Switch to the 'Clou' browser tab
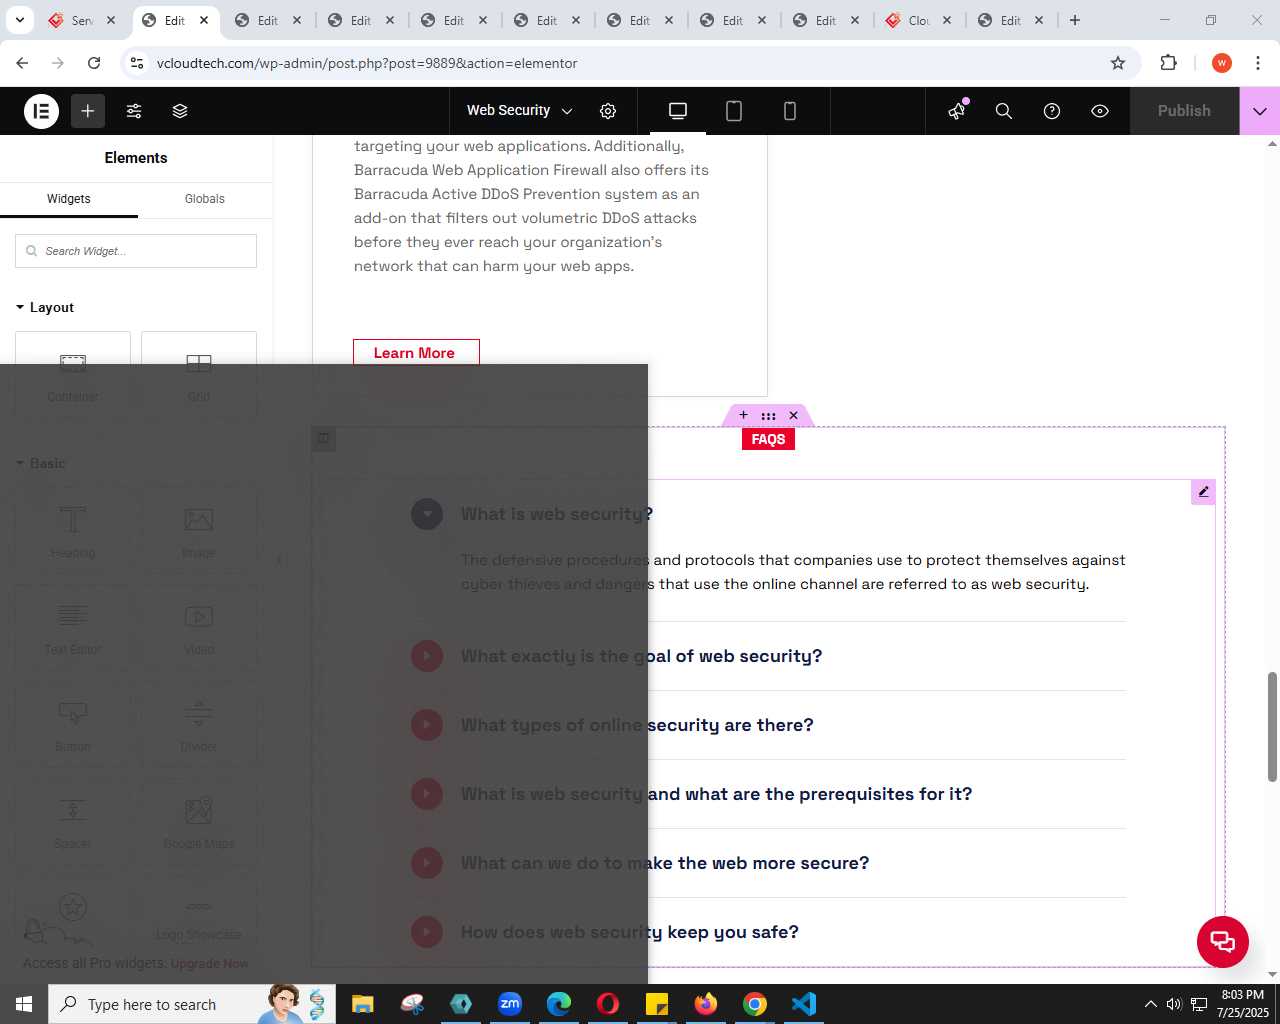1280x1024 pixels. click(919, 20)
